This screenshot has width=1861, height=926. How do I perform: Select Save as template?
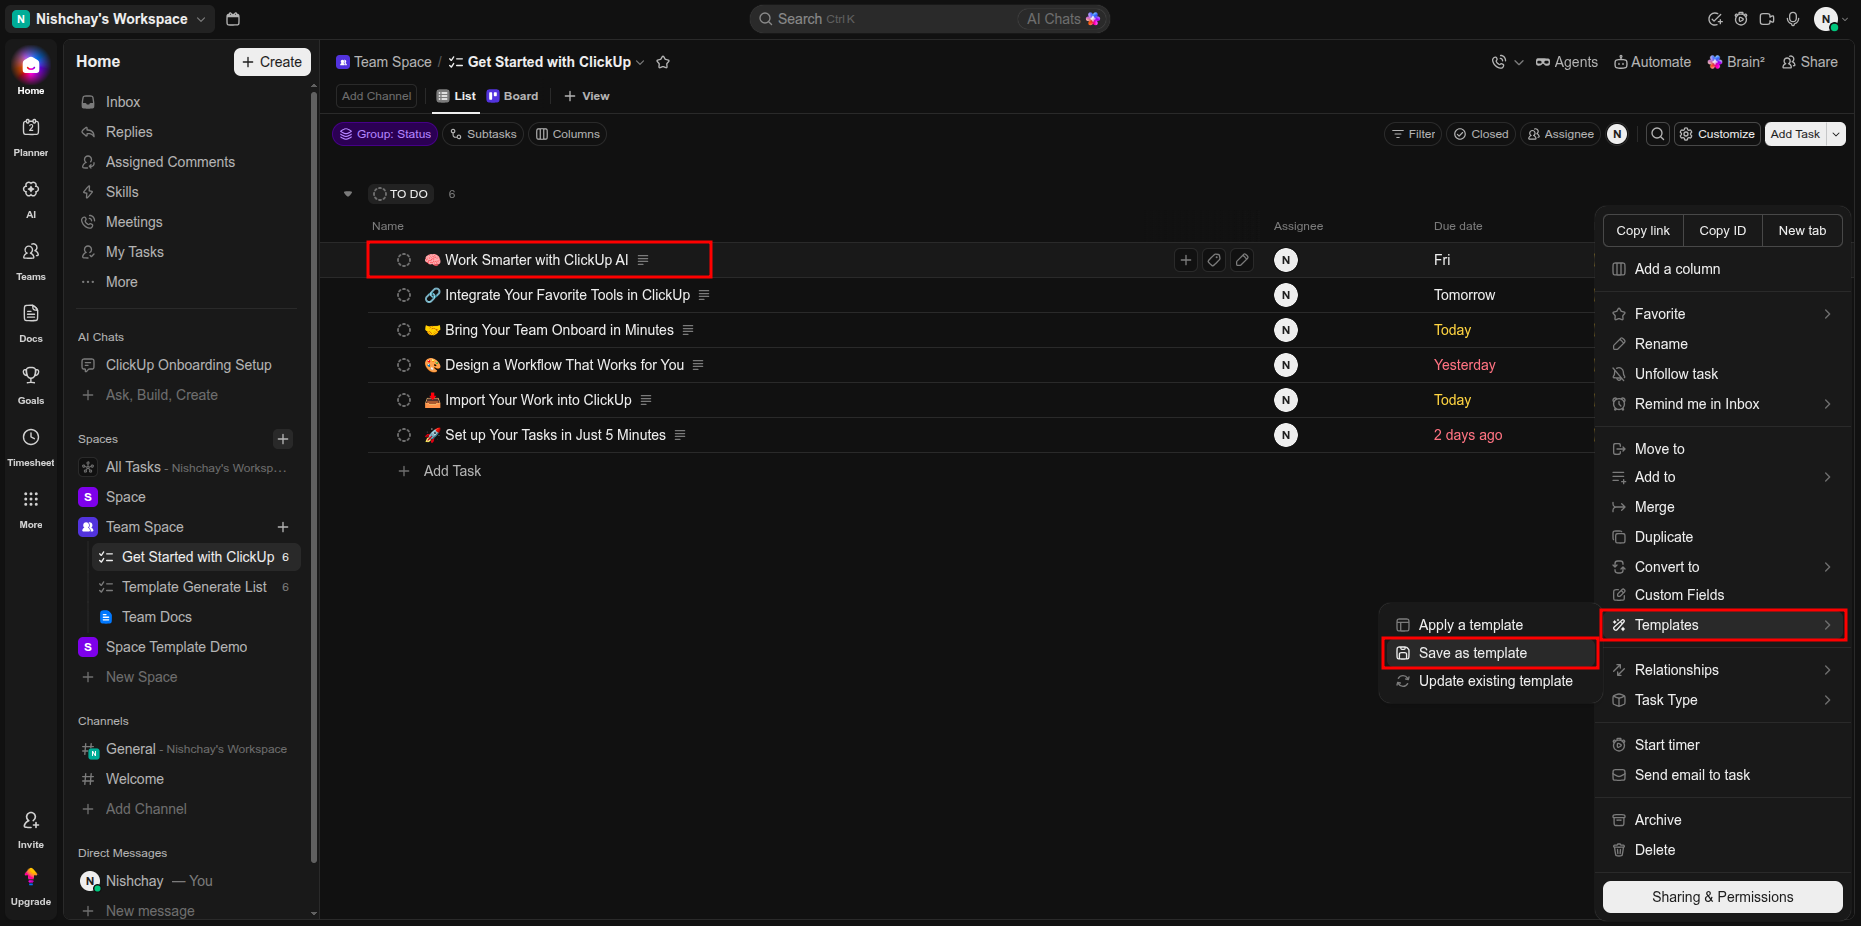coord(1489,653)
